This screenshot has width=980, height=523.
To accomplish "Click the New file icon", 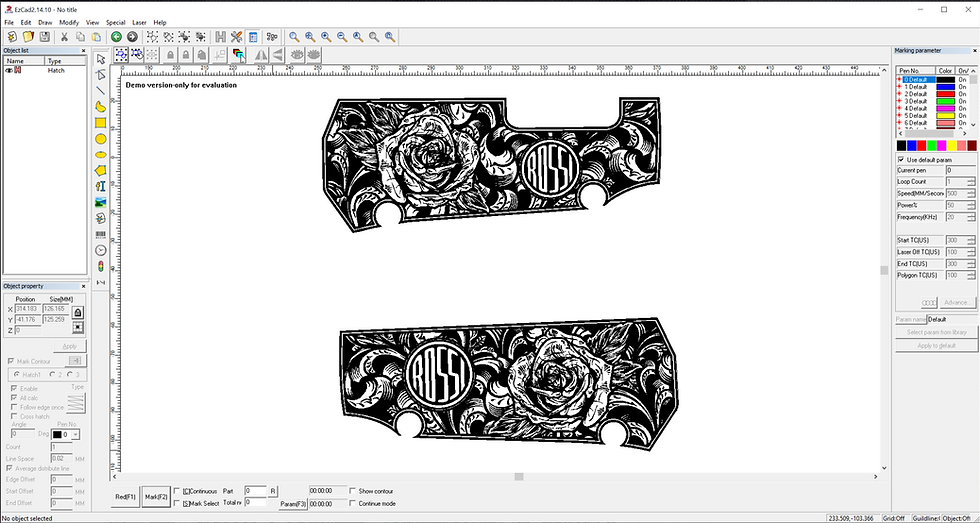I will (x=12, y=37).
